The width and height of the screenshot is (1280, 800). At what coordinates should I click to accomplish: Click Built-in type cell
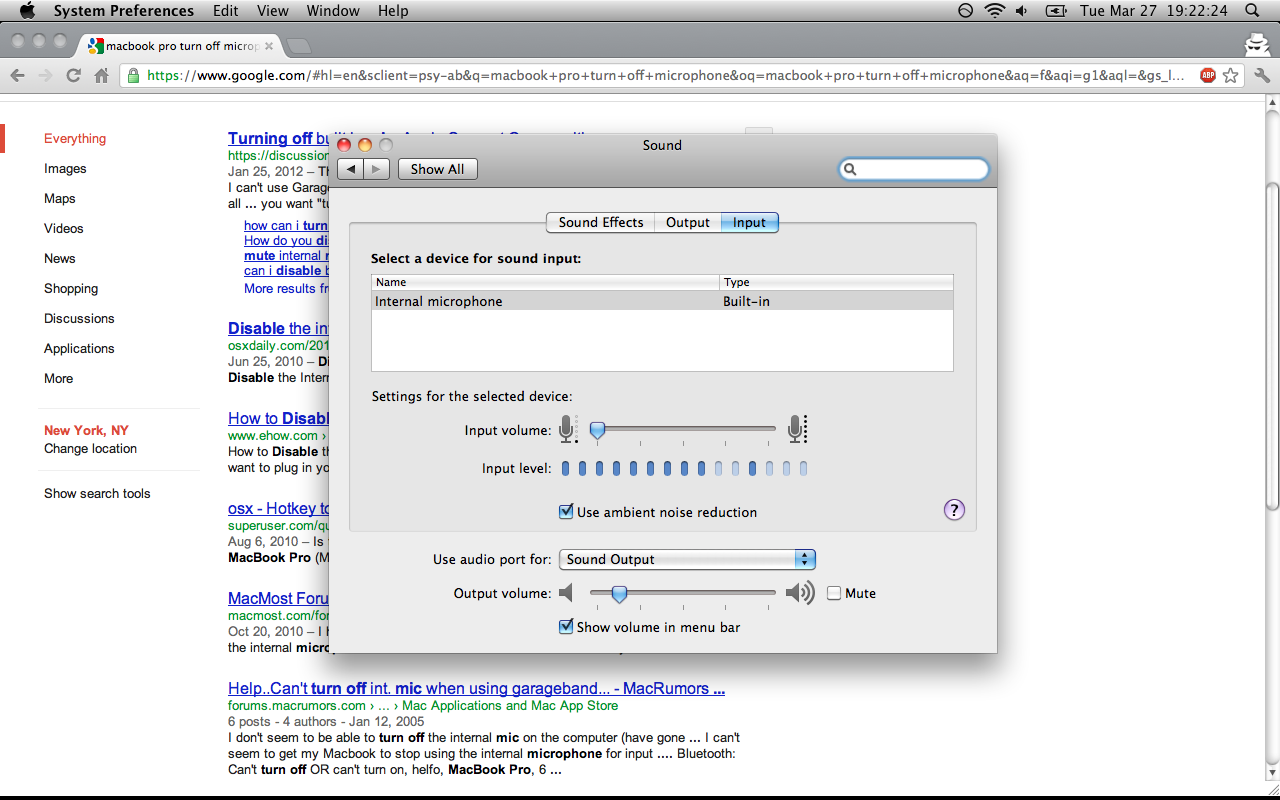click(x=747, y=301)
